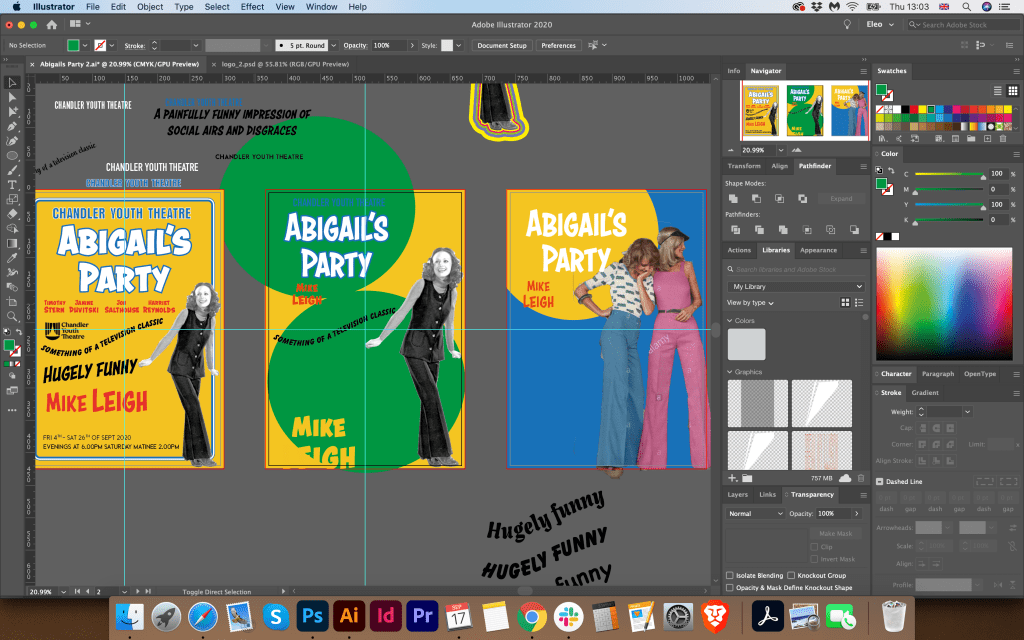Click the Cyan slider in Color panel
This screenshot has height=640, width=1024.
click(948, 175)
